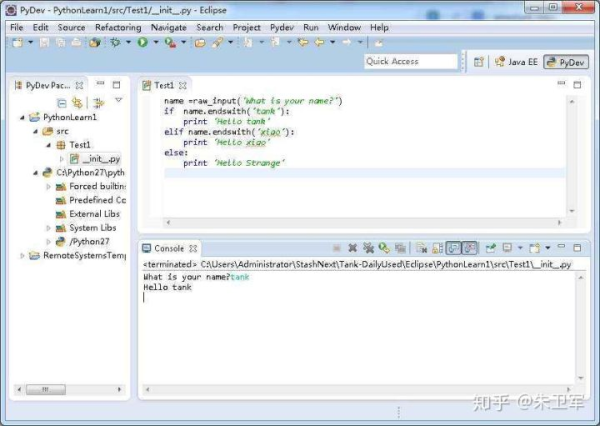Click the Package Explorer horizontal scrollbar thumb

coord(46,389)
